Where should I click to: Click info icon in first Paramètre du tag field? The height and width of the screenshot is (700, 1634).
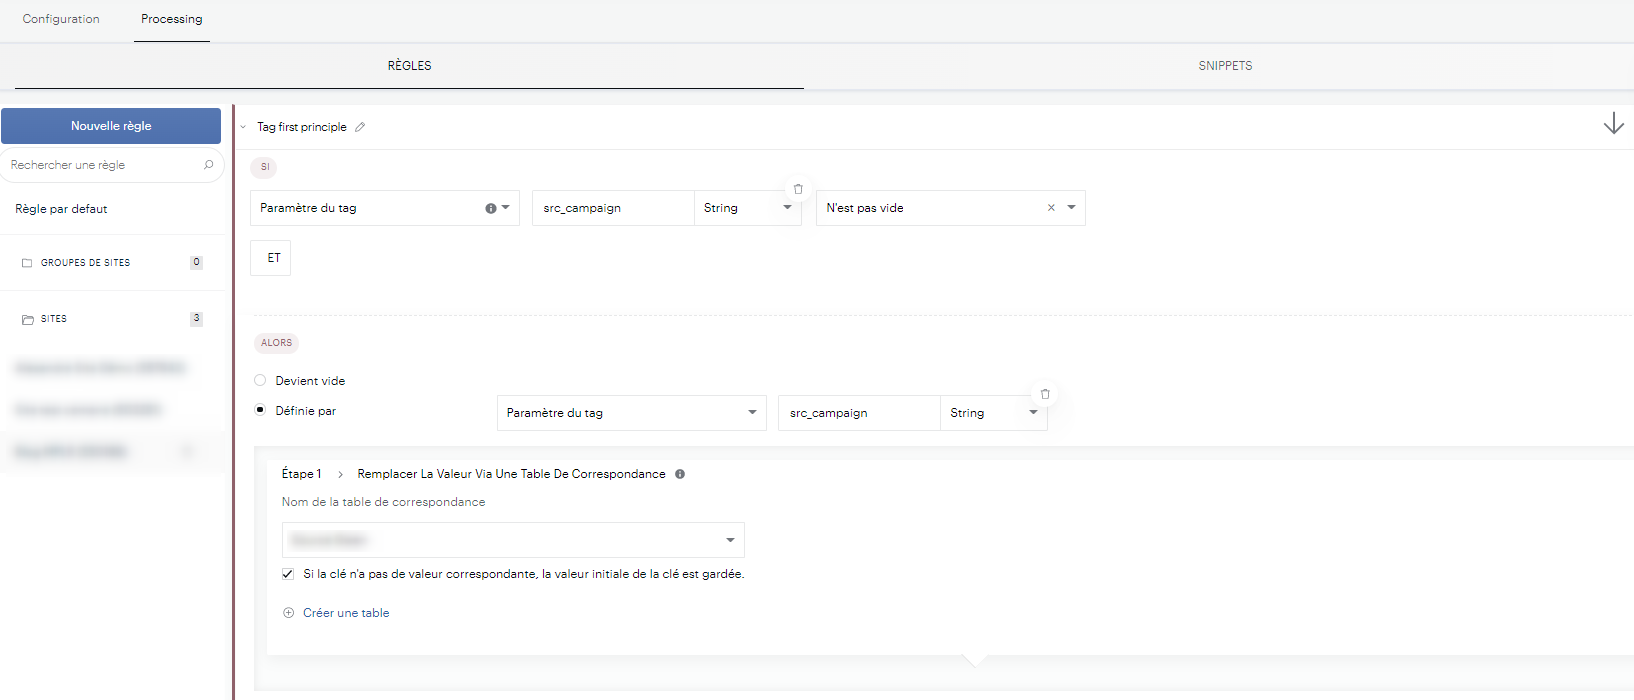pyautogui.click(x=490, y=208)
